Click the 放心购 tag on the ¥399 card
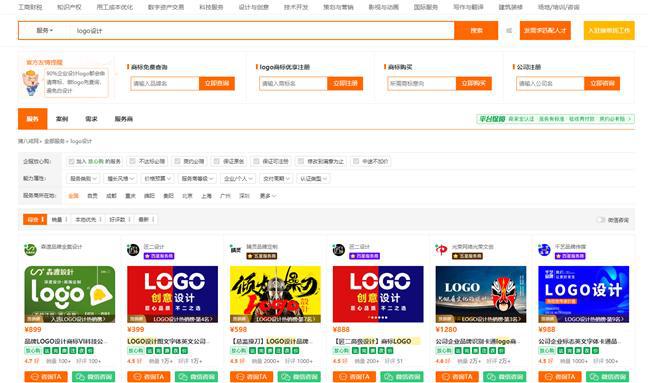This screenshot has height=383, width=650. point(136,351)
